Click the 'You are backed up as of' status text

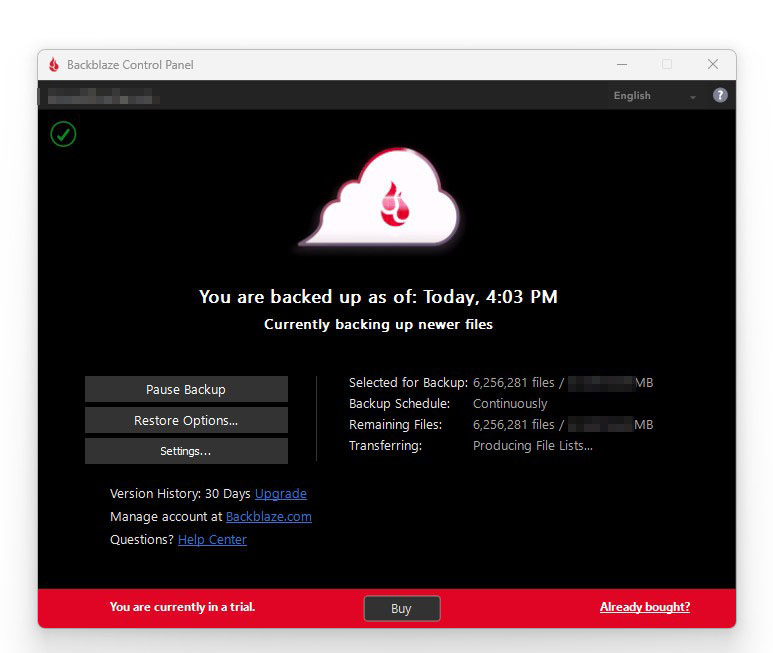coord(378,296)
